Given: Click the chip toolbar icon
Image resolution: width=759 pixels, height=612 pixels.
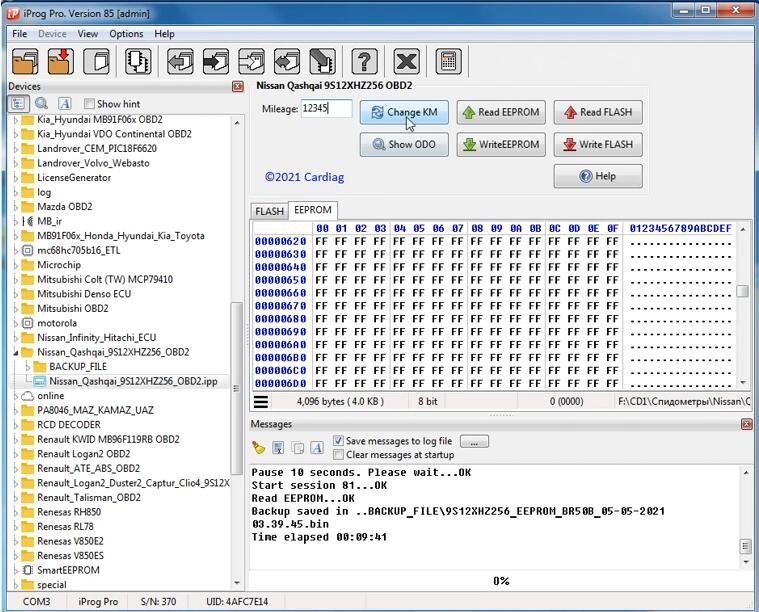Looking at the screenshot, I should tap(137, 61).
